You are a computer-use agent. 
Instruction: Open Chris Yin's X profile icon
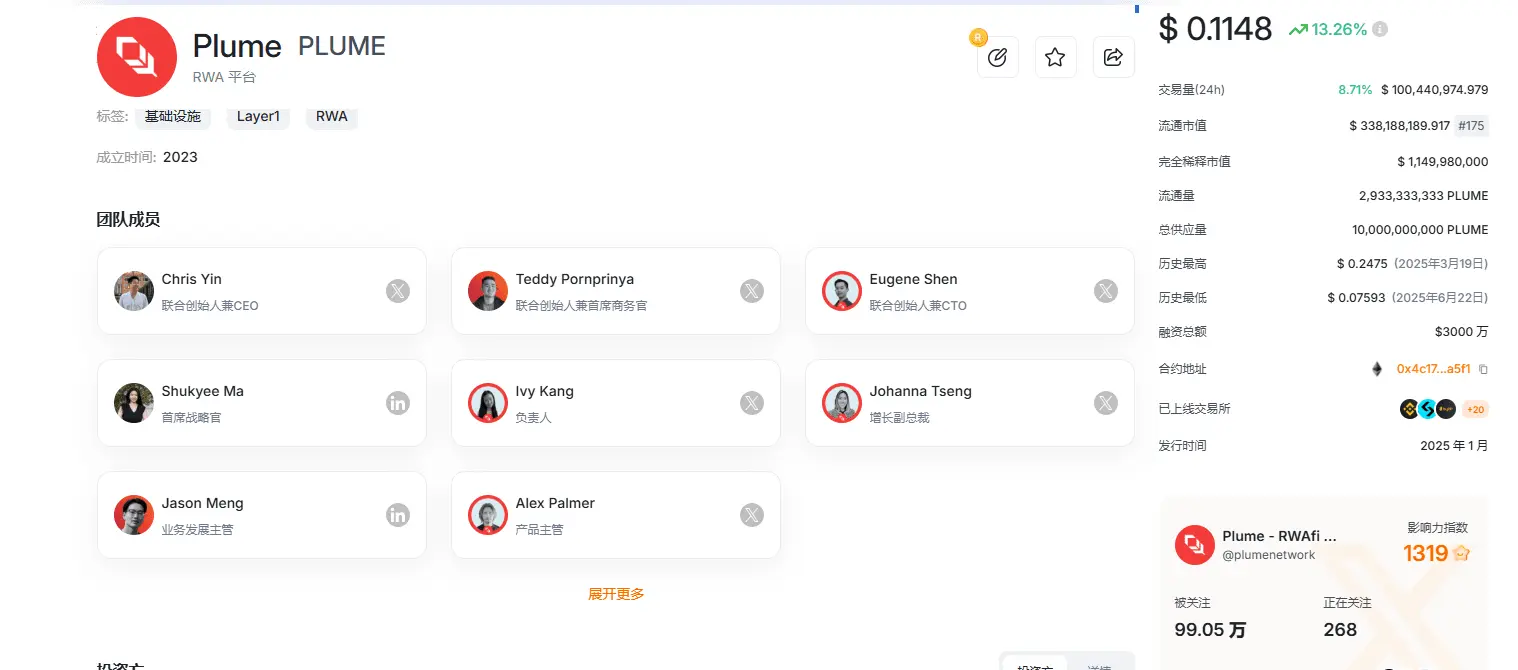pyautogui.click(x=398, y=291)
